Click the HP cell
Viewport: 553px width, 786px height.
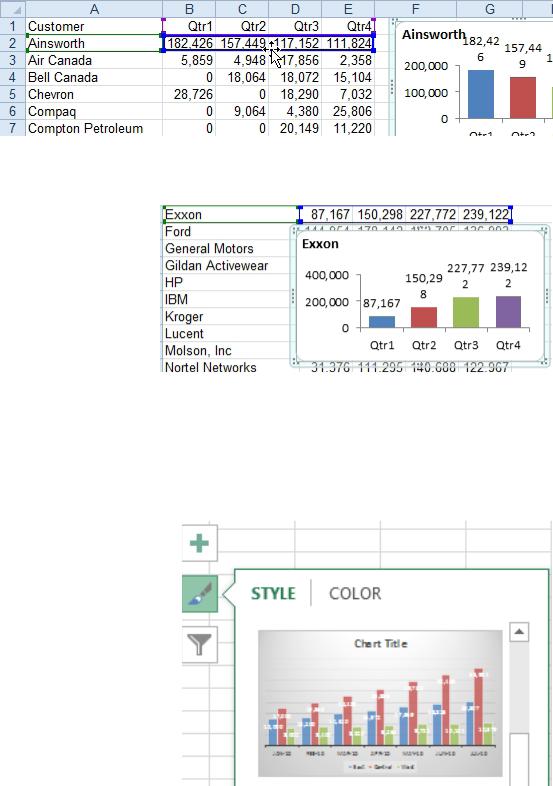(x=227, y=282)
